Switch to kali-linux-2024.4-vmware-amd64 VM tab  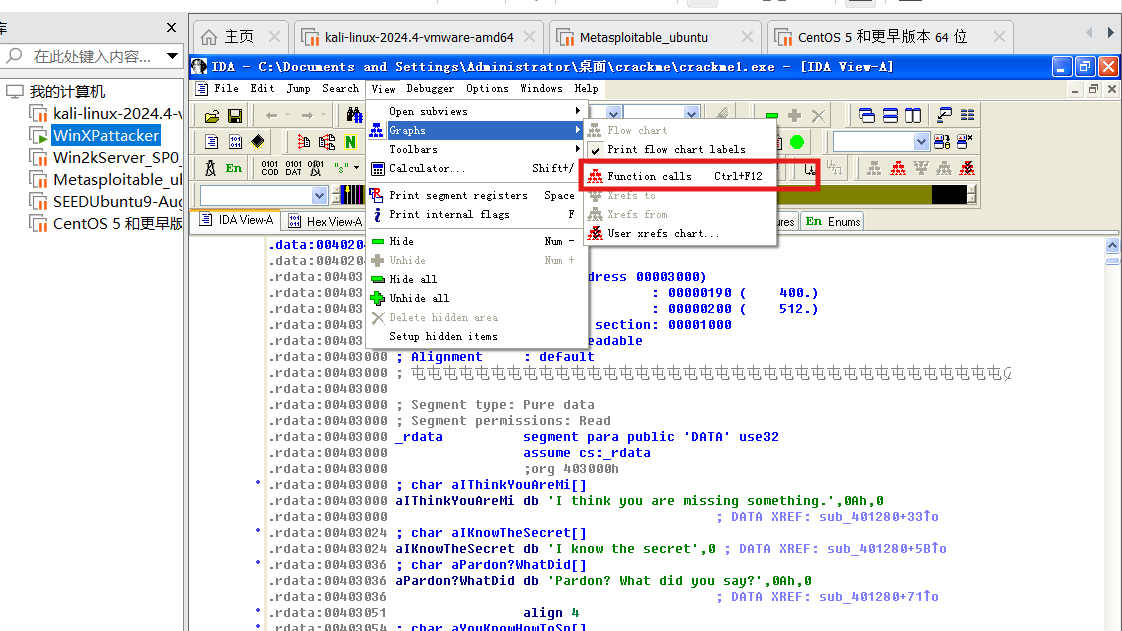pos(419,37)
